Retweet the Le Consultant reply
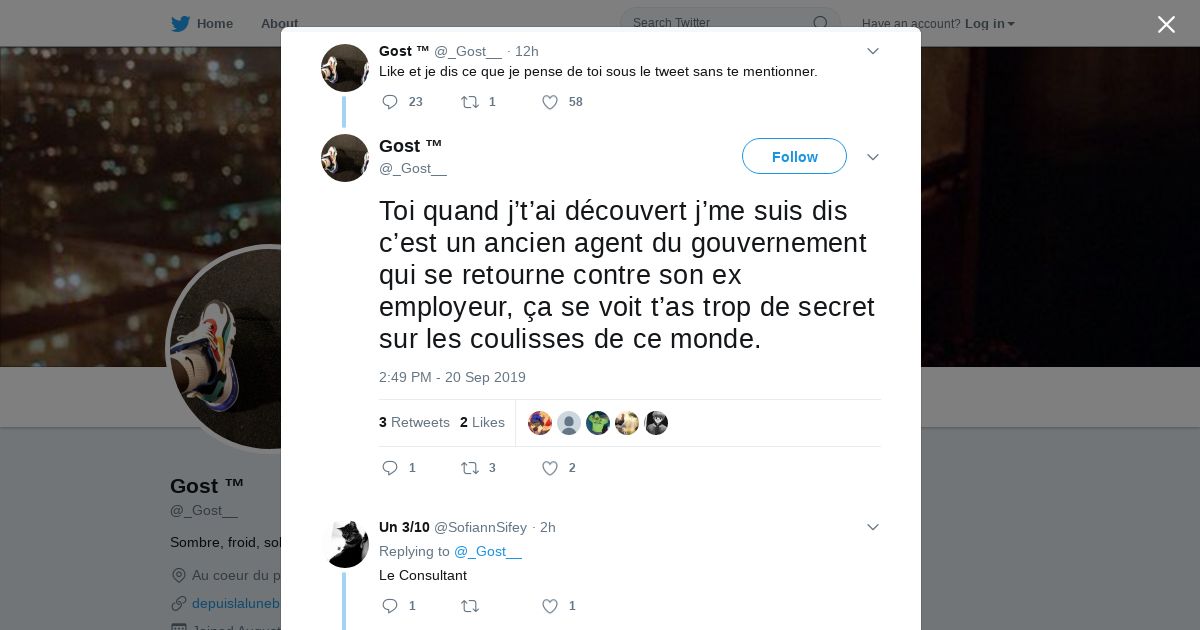1200x630 pixels. 469,606
